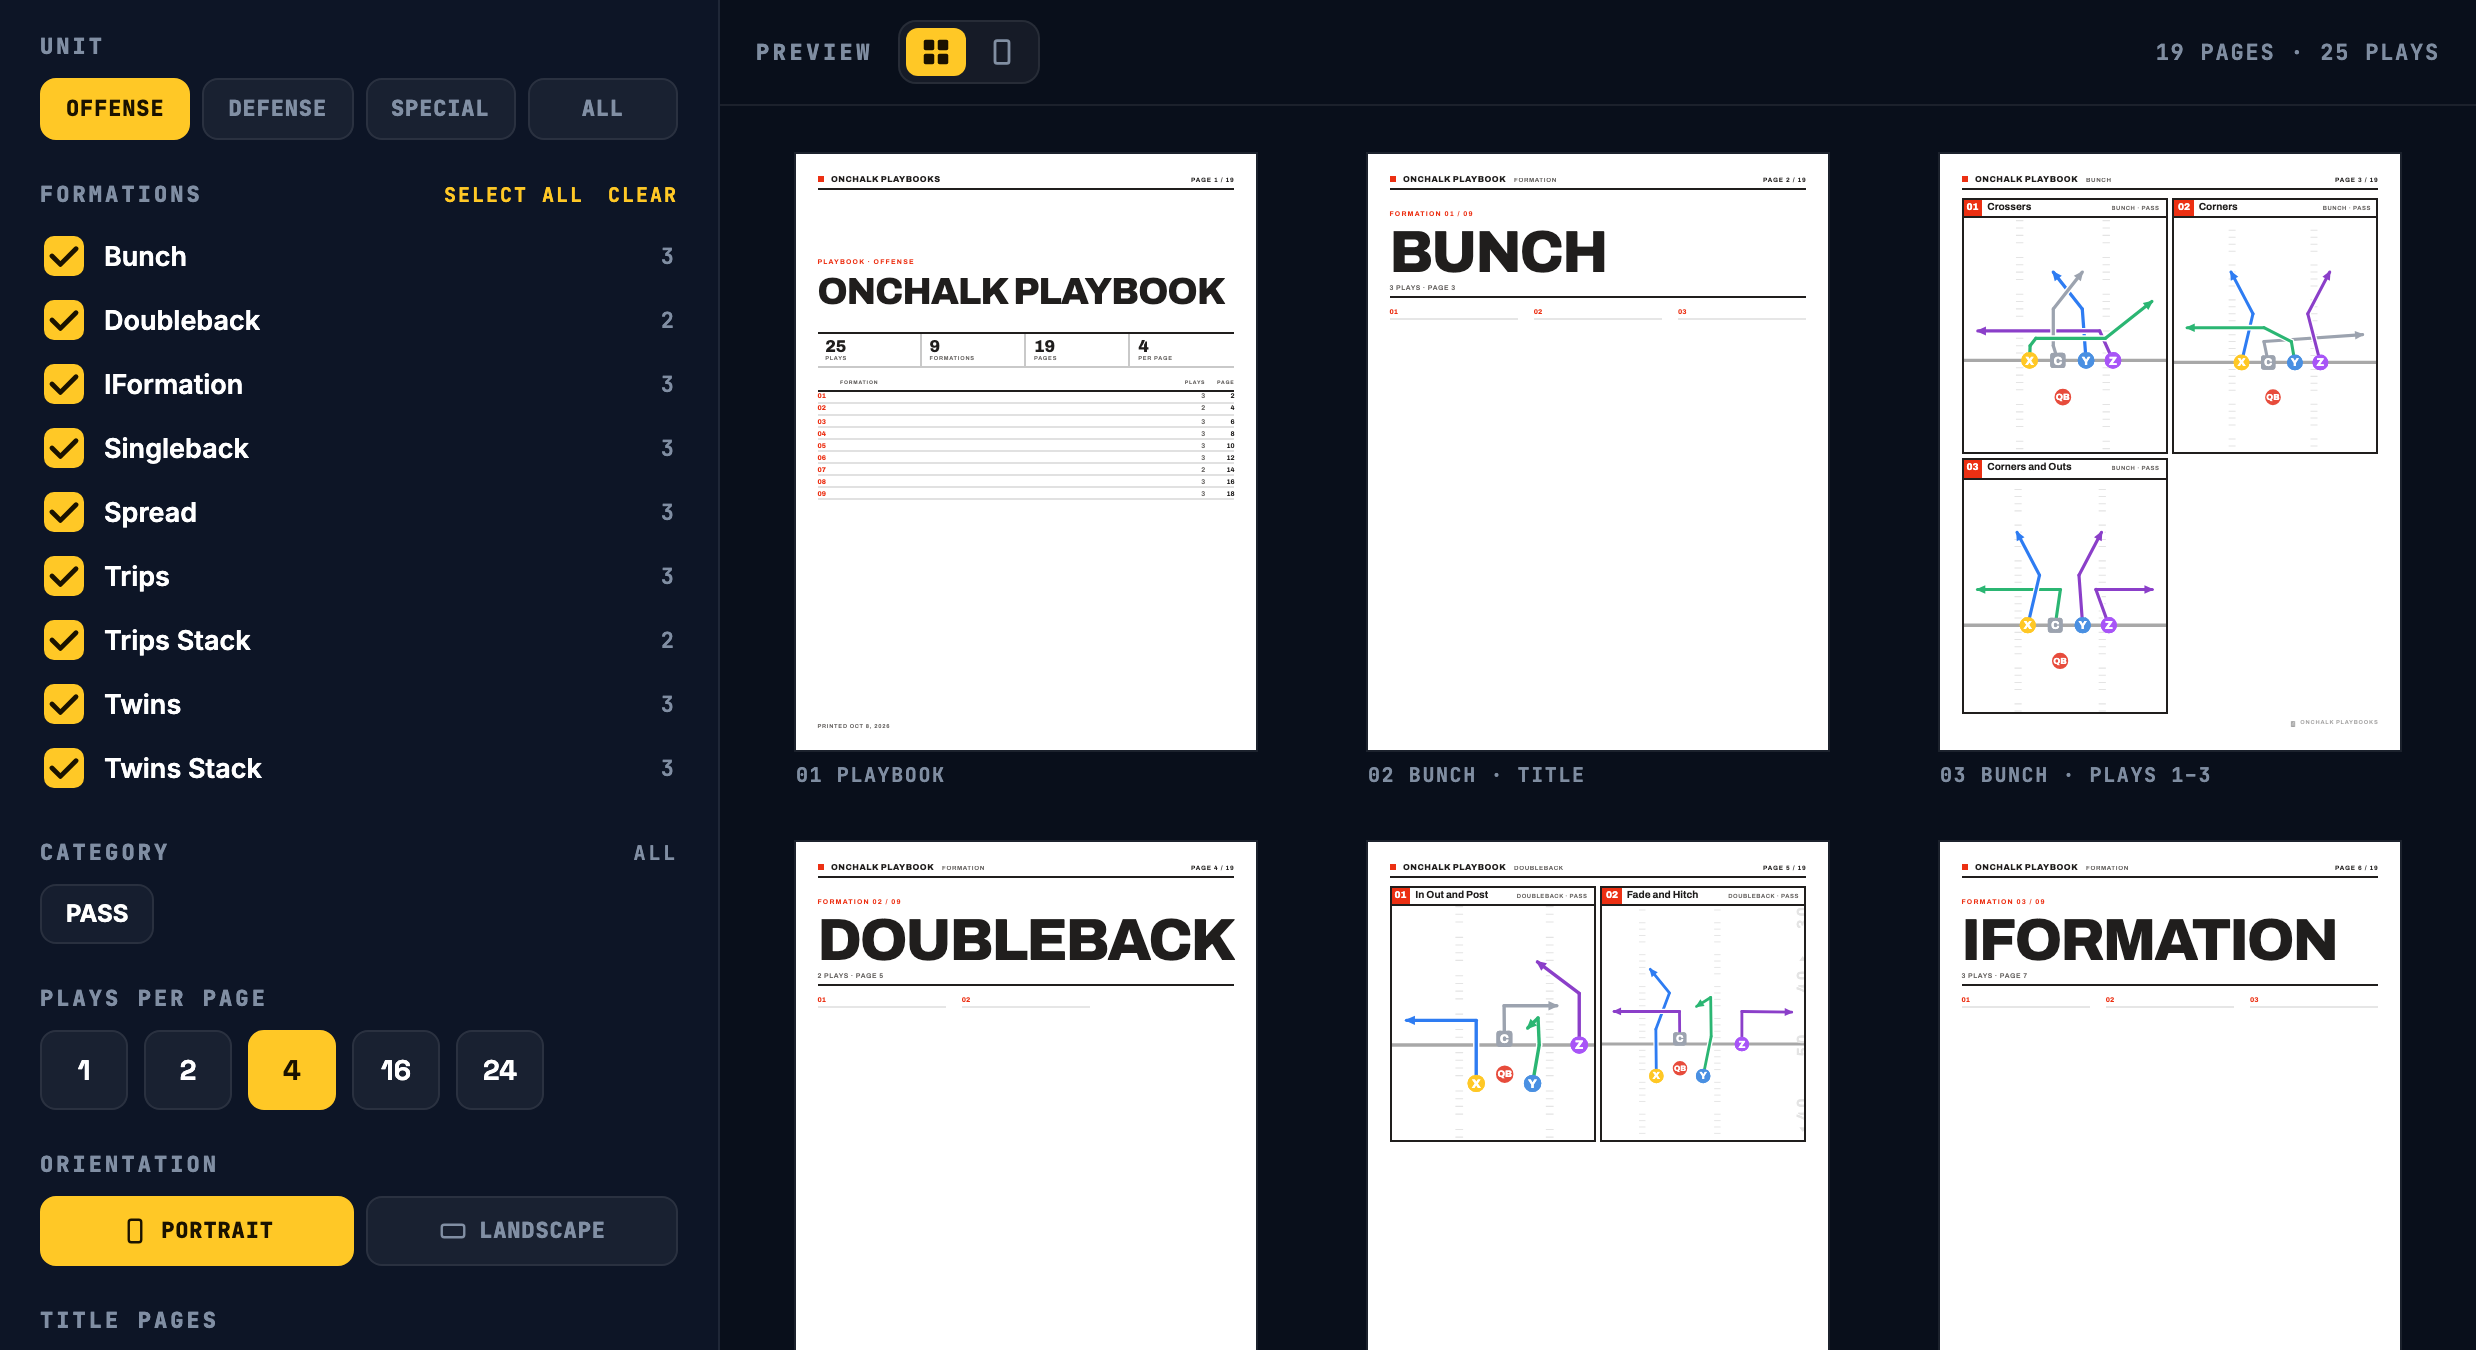Open the 01 Playbook cover page thumbnail
Screen dimensions: 2476x1350
(x=1026, y=452)
